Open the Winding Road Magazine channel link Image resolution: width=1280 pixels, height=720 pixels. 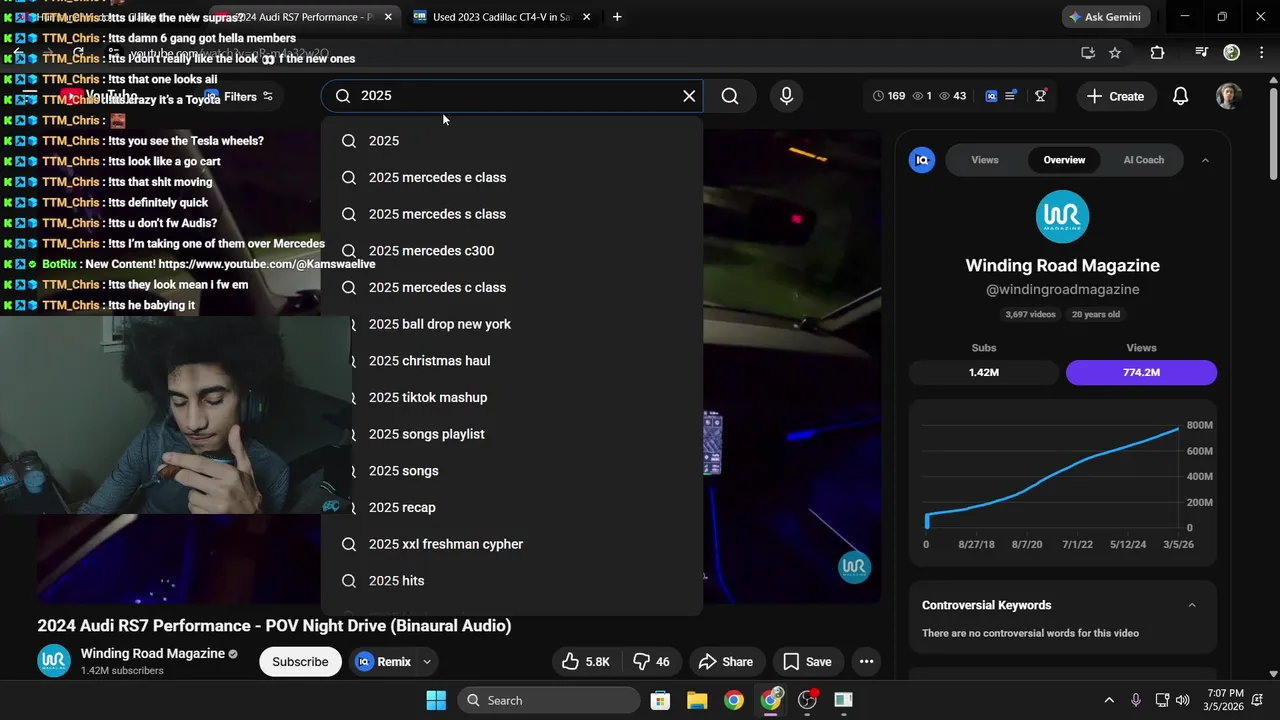click(x=153, y=653)
